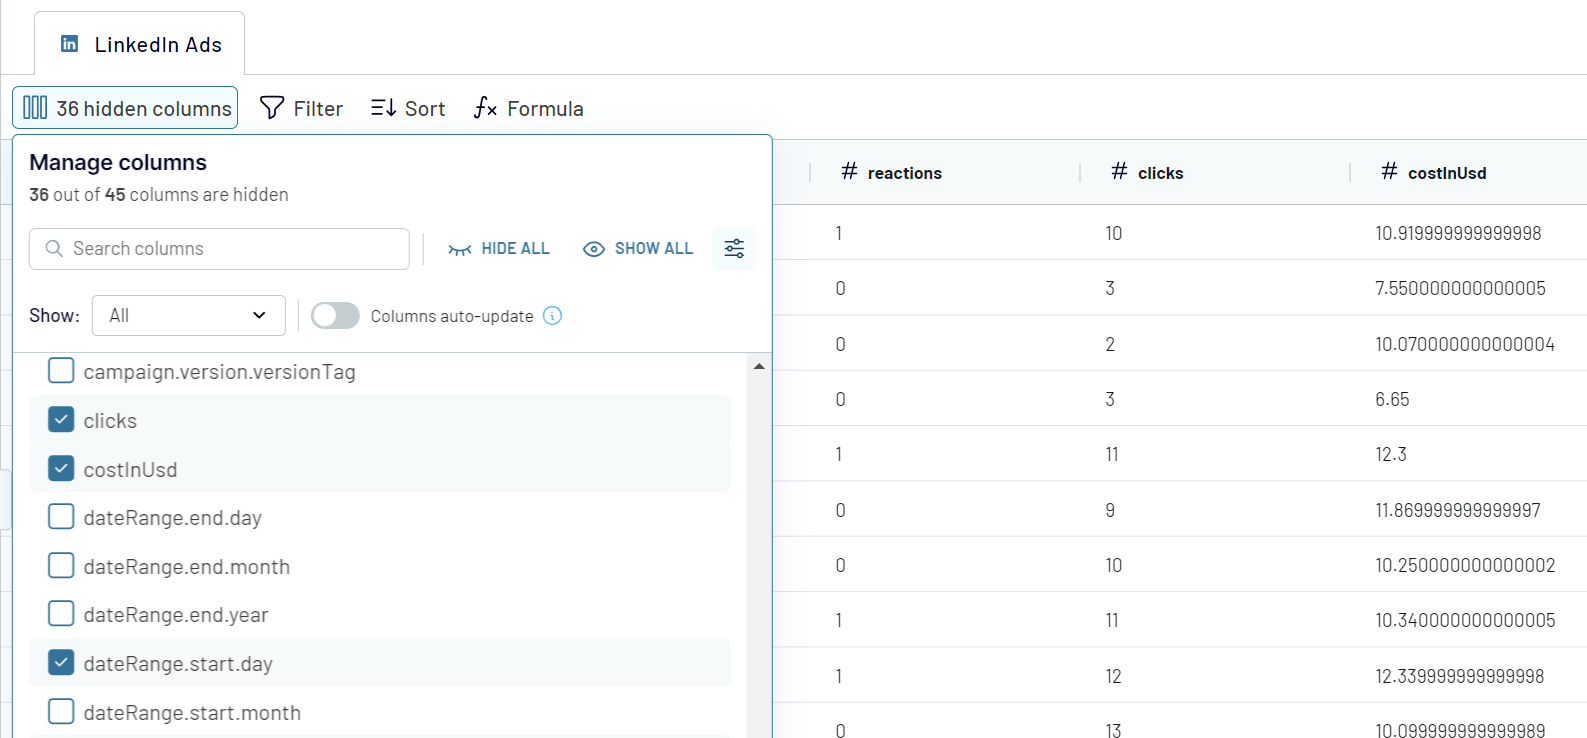Image resolution: width=1587 pixels, height=738 pixels.
Task: Uncheck dateRange.start.day checkbox
Action: pyautogui.click(x=61, y=663)
